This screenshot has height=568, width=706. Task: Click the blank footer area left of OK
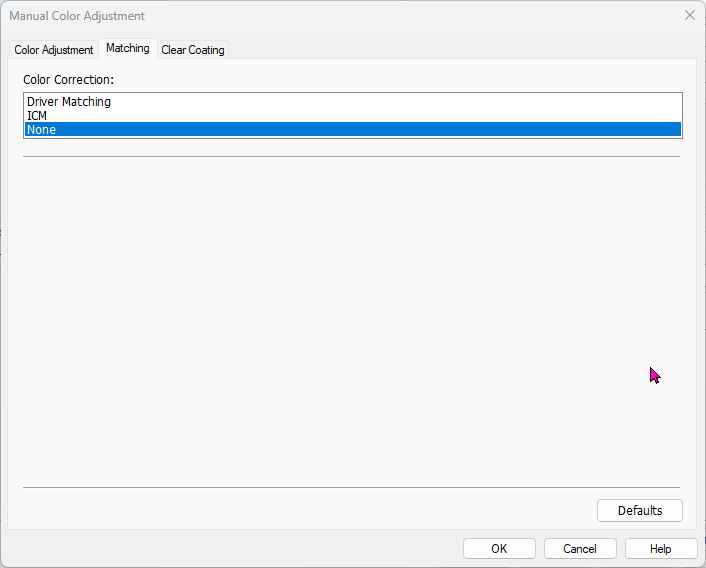(230, 548)
